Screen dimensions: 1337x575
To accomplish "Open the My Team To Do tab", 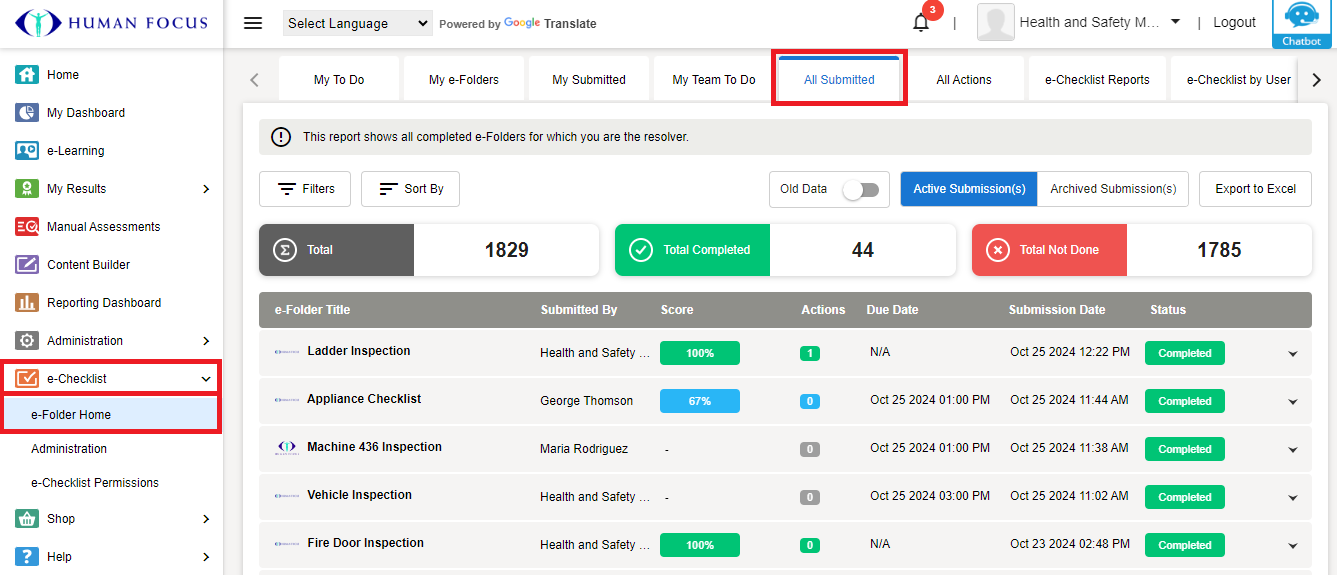I will (713, 80).
